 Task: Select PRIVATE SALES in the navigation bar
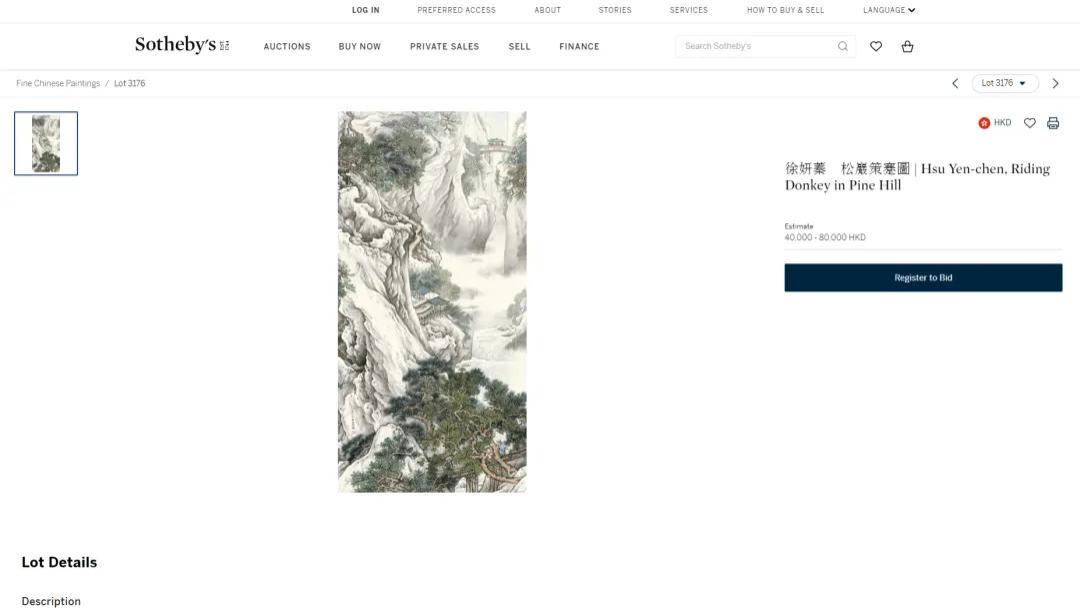(x=444, y=46)
